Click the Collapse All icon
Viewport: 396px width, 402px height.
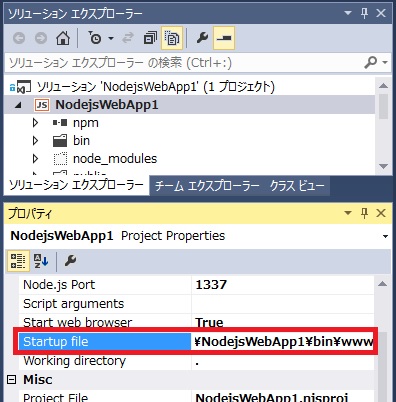150,38
